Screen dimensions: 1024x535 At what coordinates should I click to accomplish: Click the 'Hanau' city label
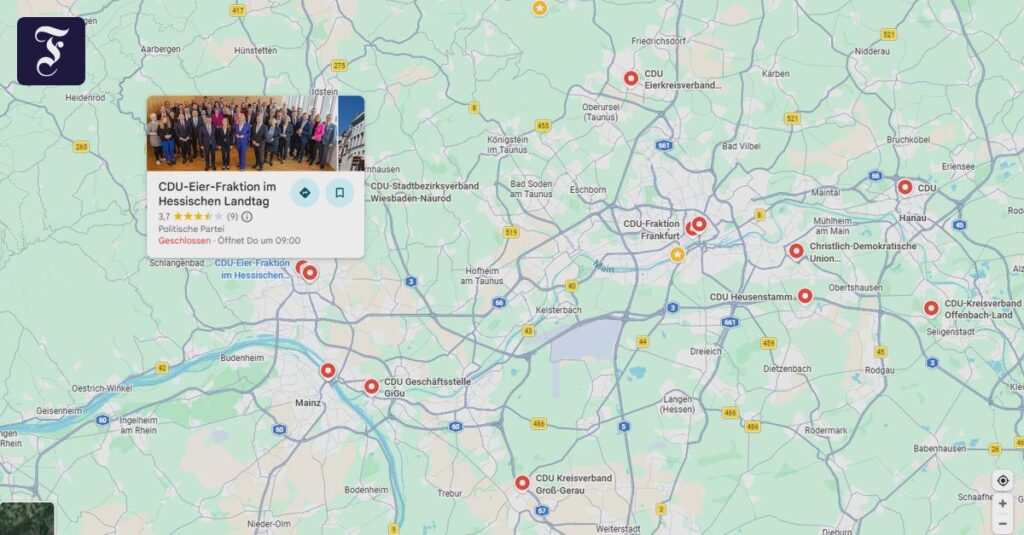click(x=912, y=218)
